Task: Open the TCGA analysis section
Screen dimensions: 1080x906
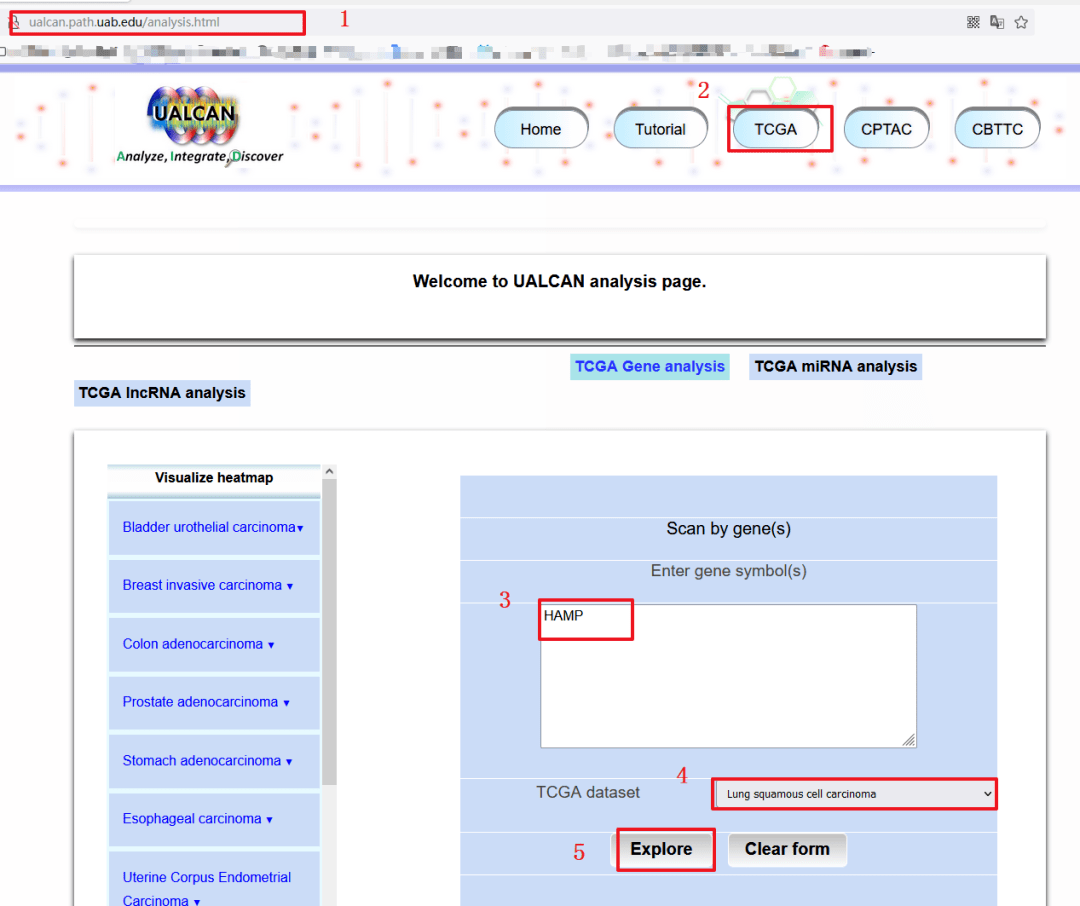Action: (776, 129)
